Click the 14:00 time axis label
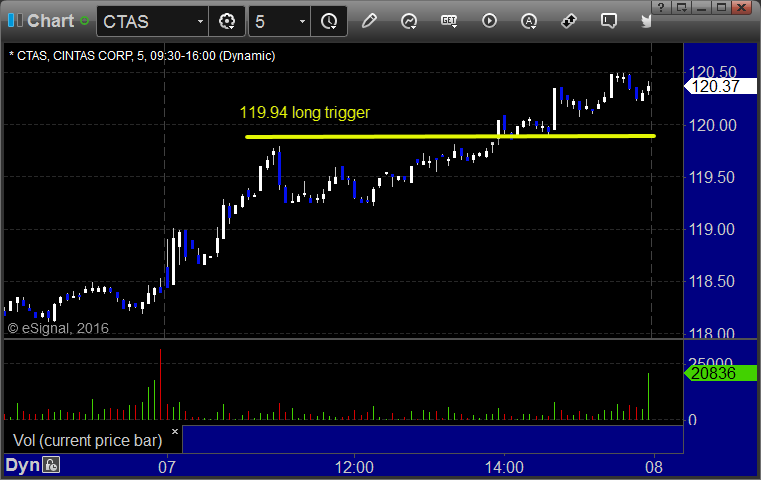The image size is (761, 480). 504,467
